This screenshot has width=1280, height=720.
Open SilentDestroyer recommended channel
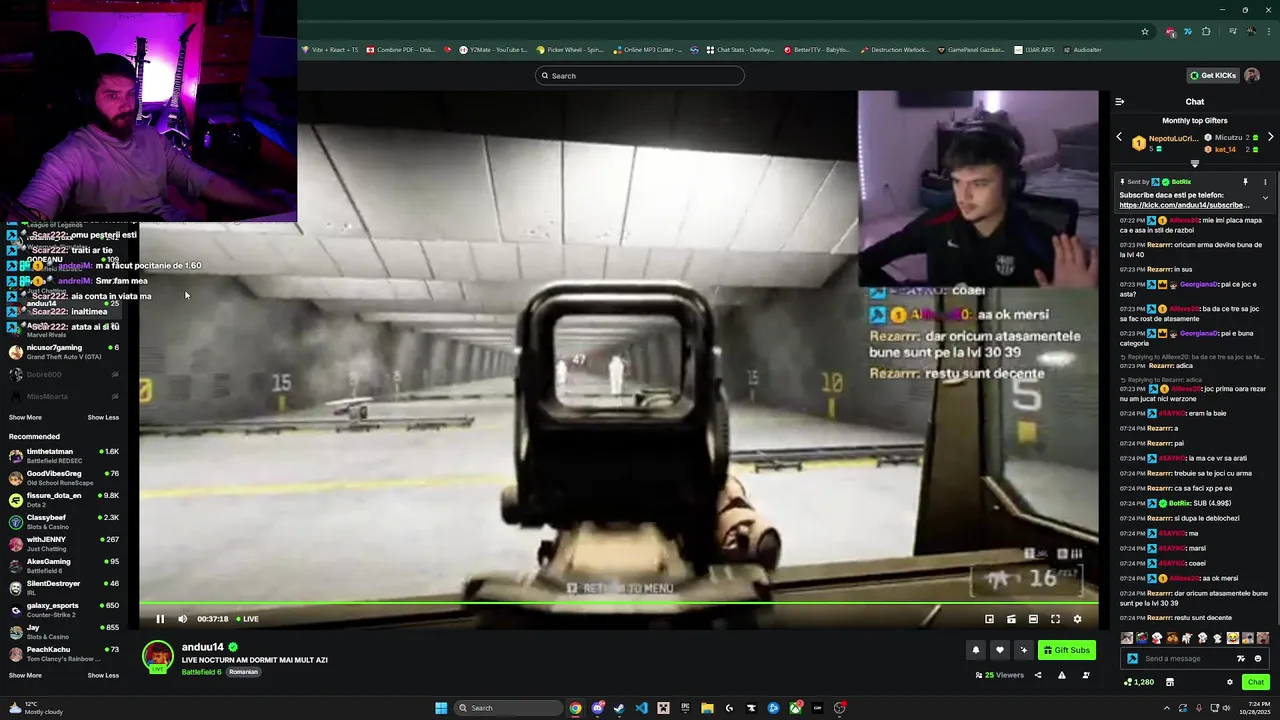[64, 587]
